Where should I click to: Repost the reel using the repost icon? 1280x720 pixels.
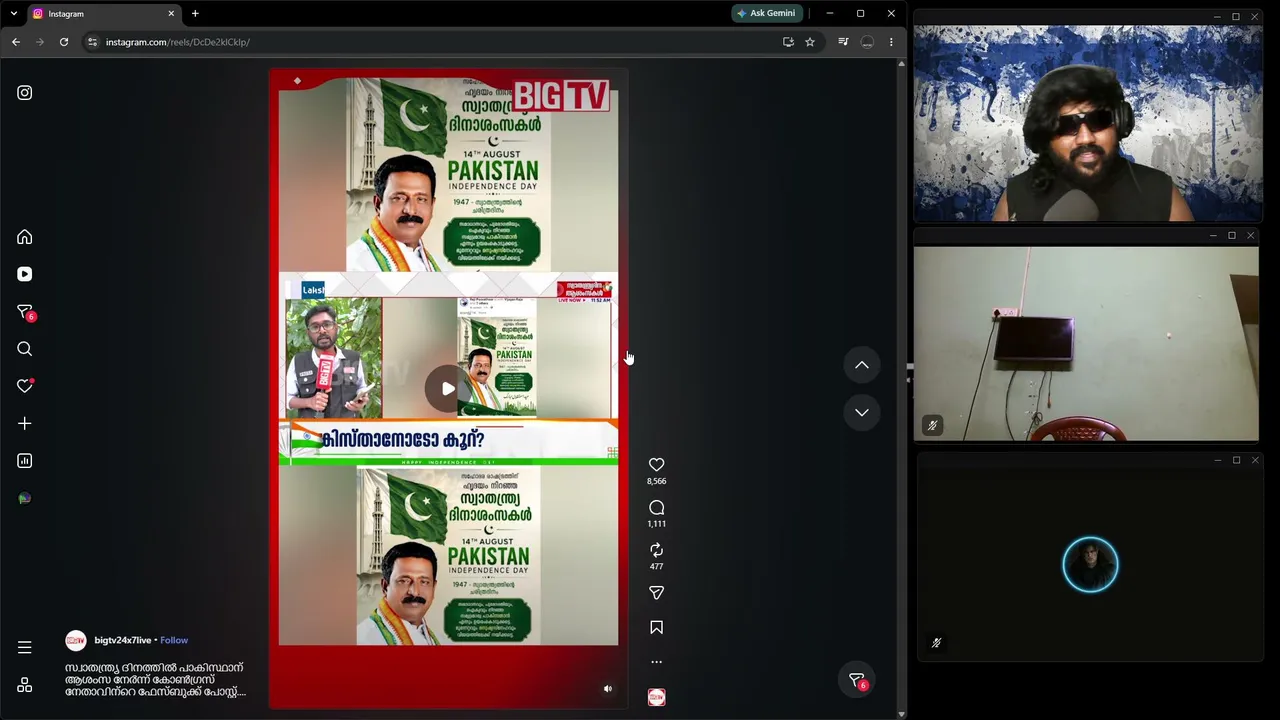pyautogui.click(x=656, y=550)
